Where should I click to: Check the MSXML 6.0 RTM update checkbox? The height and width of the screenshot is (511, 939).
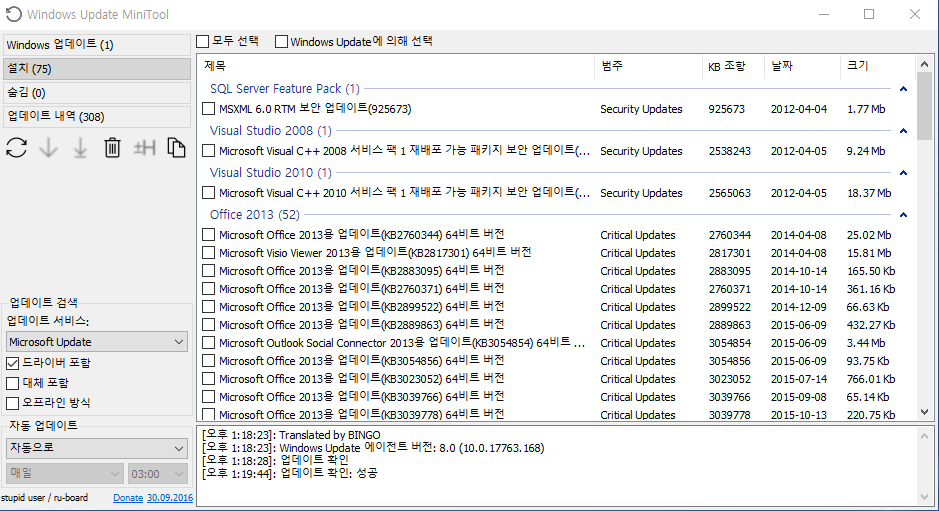tap(208, 109)
